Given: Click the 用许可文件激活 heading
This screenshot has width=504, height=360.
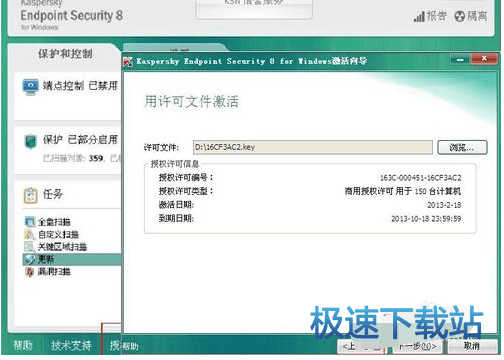Looking at the screenshot, I should point(192,101).
